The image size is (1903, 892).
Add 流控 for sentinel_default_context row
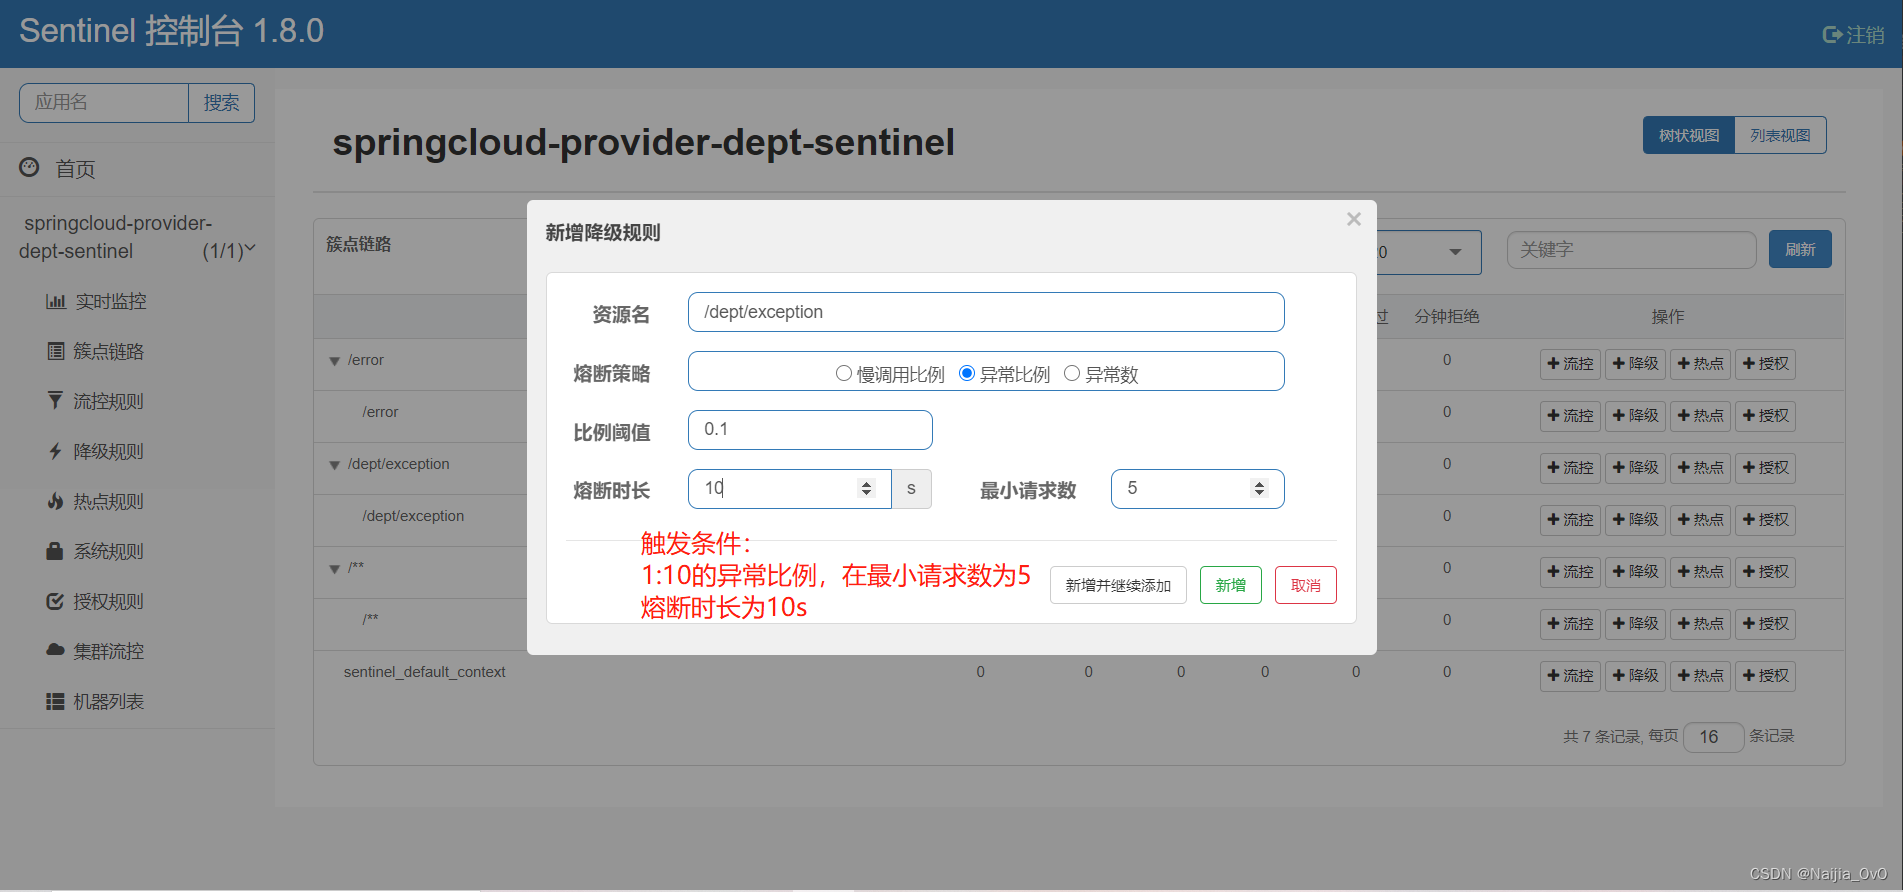pos(1570,676)
